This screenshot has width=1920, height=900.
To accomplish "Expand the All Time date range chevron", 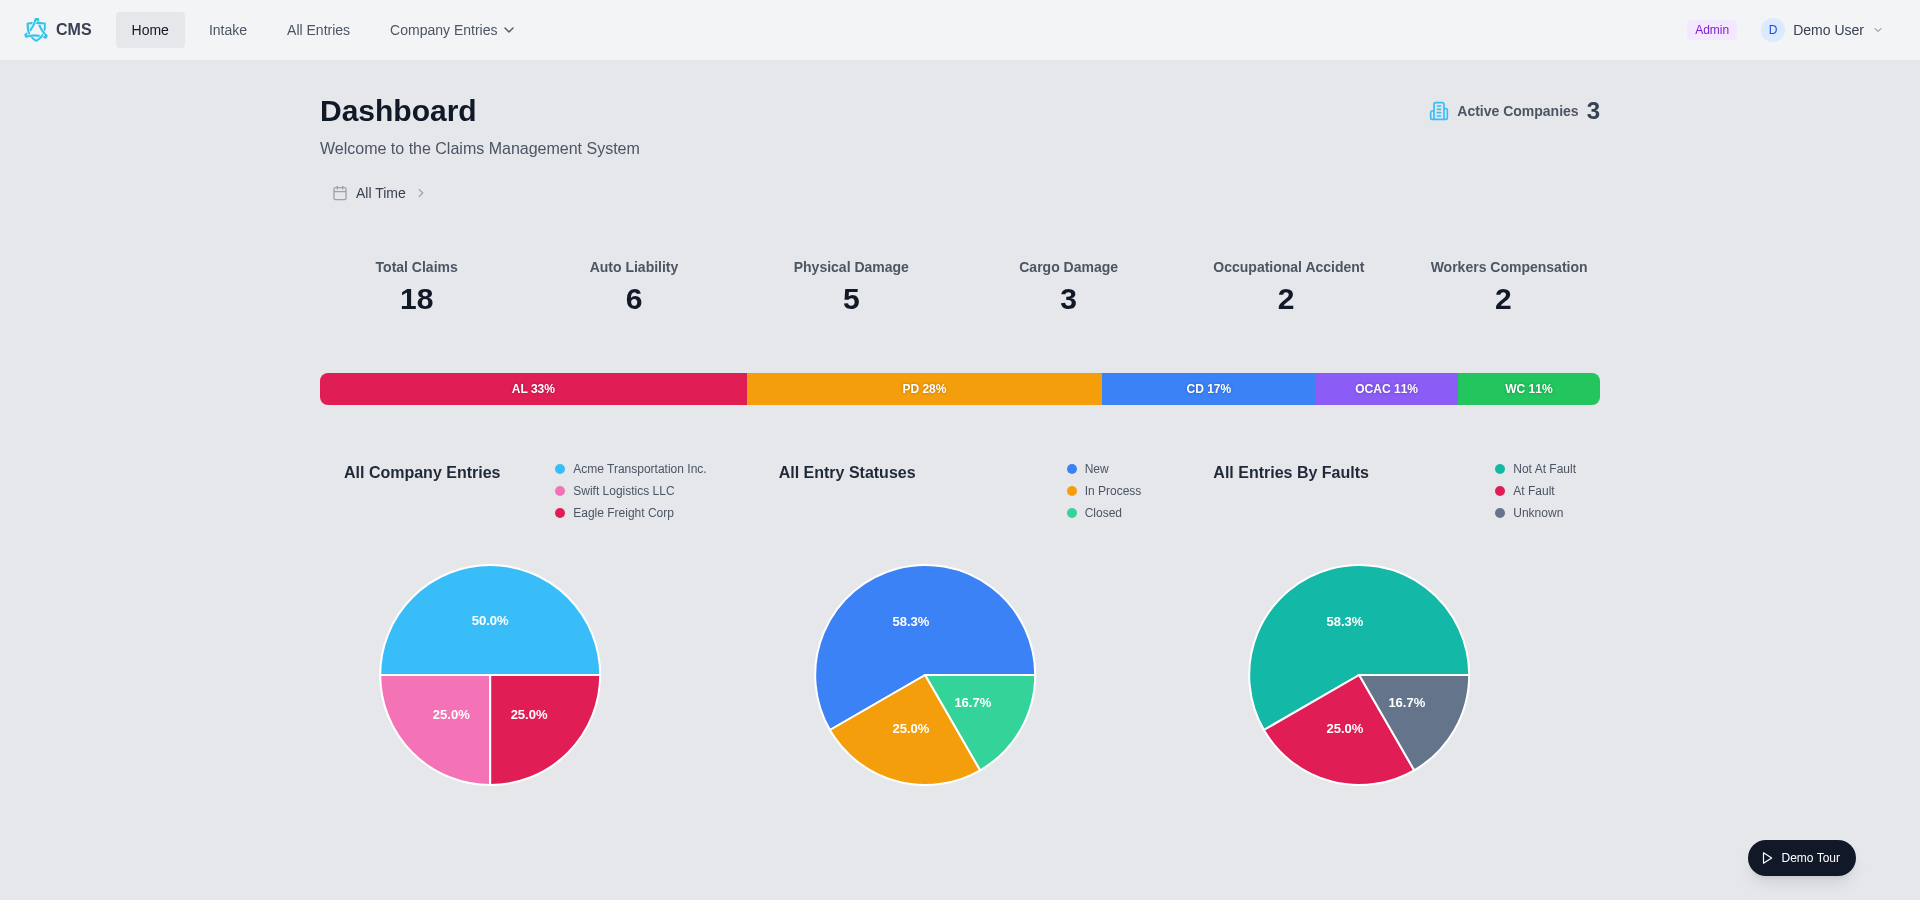I will 421,193.
